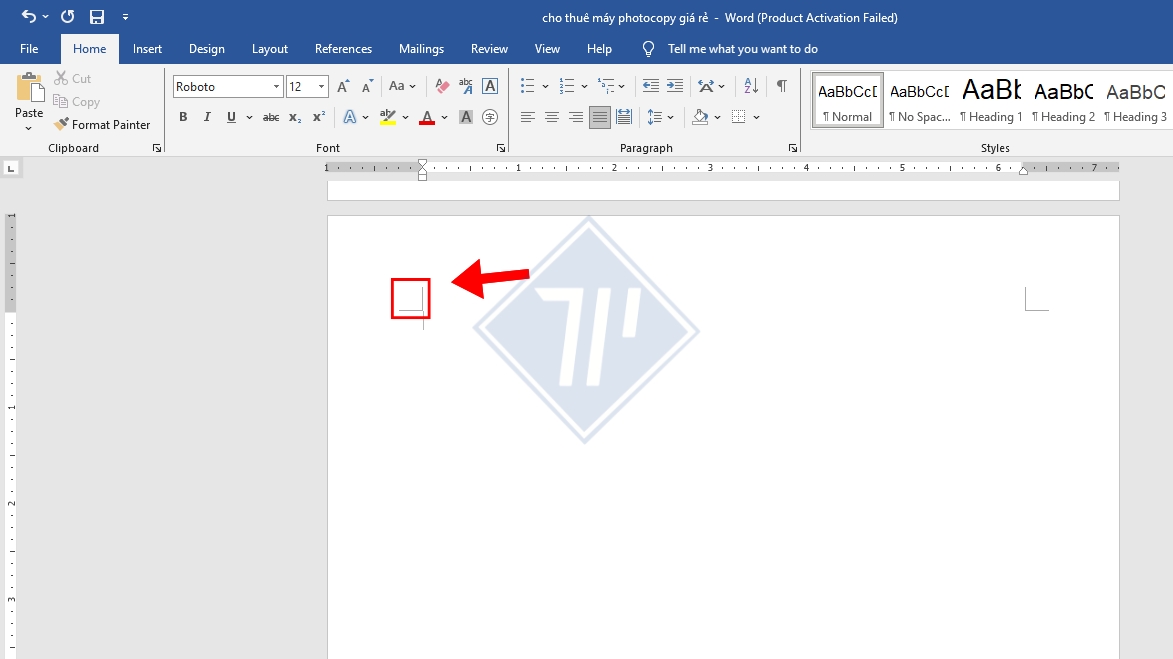Apply the Heading 1 style
Viewport: 1173px width, 659px height.
(991, 100)
